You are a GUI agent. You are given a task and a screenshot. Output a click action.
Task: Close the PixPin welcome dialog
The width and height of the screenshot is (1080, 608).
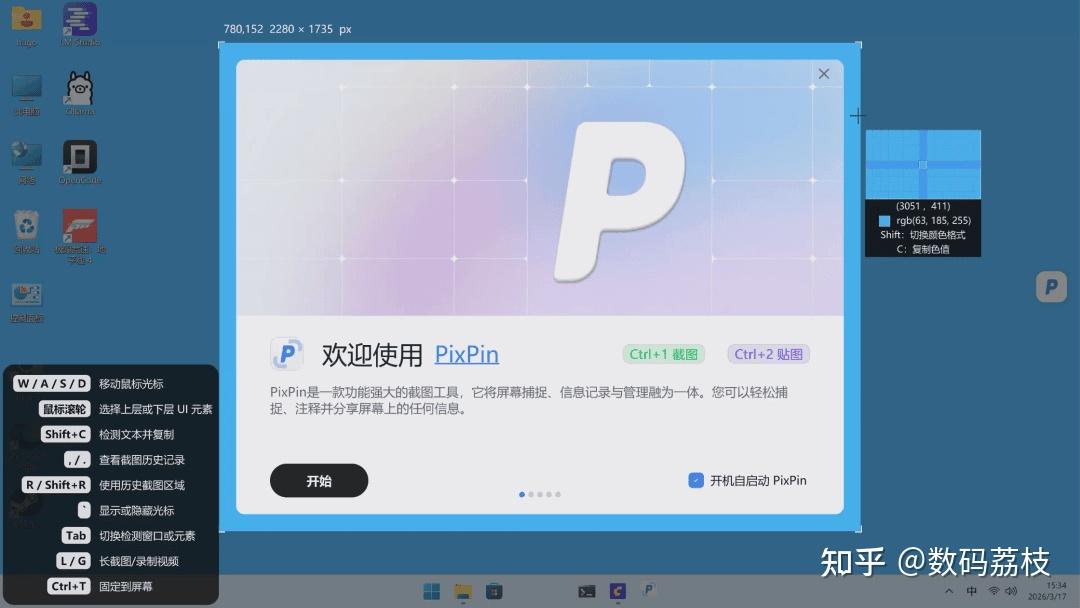pyautogui.click(x=824, y=74)
